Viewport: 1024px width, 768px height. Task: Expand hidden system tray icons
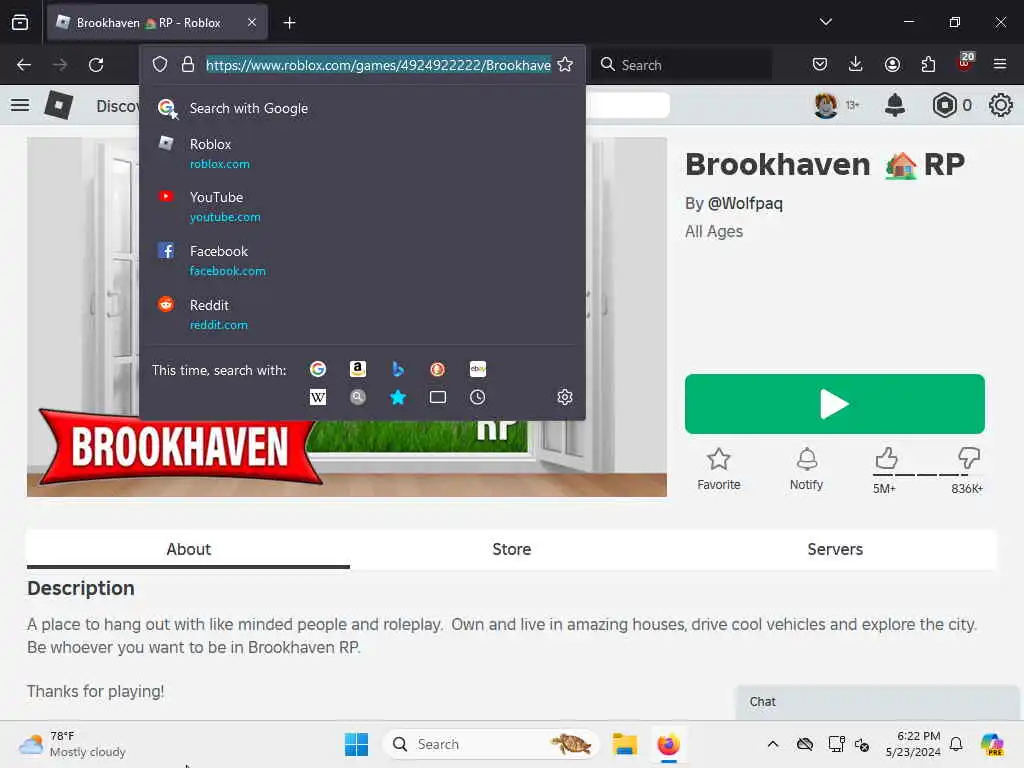point(773,744)
